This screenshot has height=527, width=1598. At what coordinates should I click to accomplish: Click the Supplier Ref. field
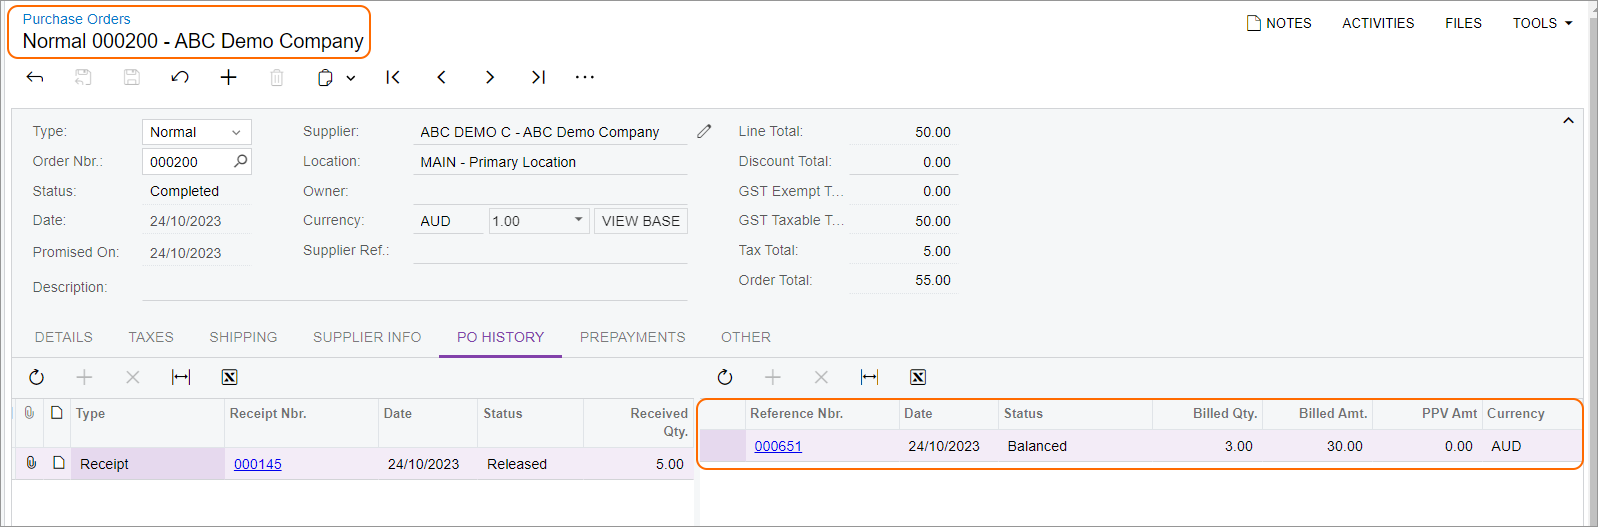[x=550, y=251]
